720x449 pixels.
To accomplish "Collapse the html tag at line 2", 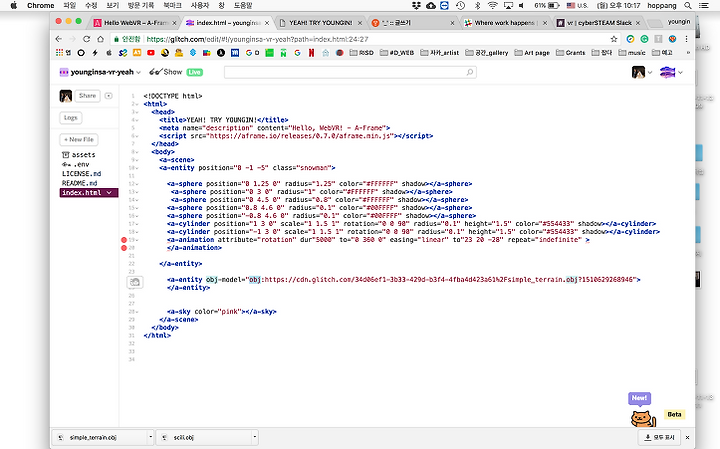I will 137,104.
